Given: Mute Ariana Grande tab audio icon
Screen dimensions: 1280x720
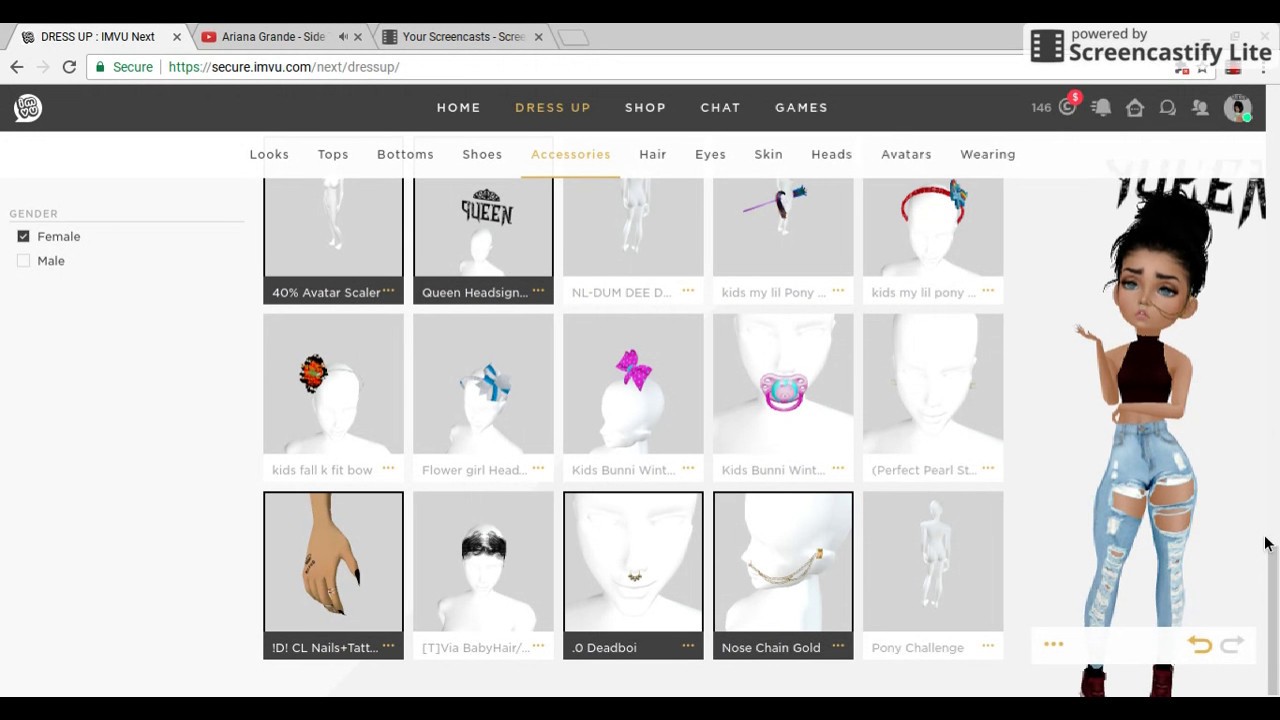Looking at the screenshot, I should 343,37.
